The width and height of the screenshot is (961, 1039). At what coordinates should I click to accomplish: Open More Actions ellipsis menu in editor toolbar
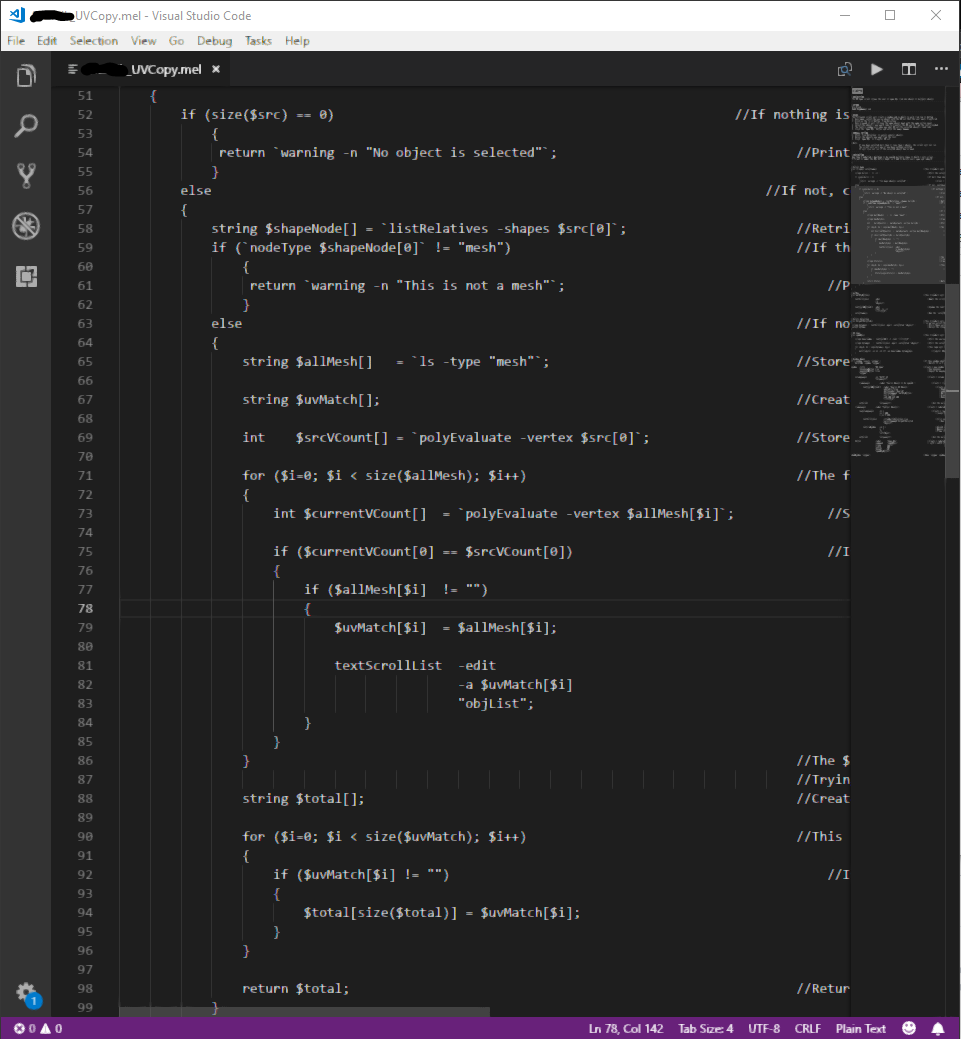click(941, 68)
